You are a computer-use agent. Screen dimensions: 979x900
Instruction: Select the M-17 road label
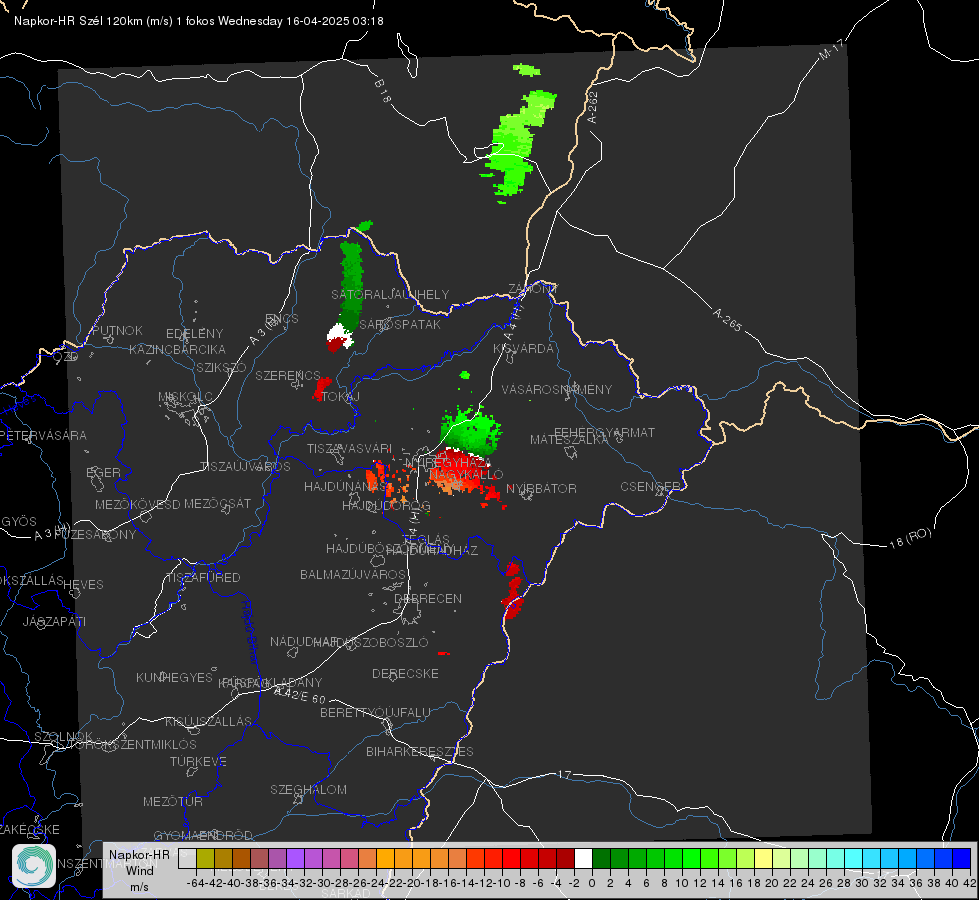click(x=831, y=50)
